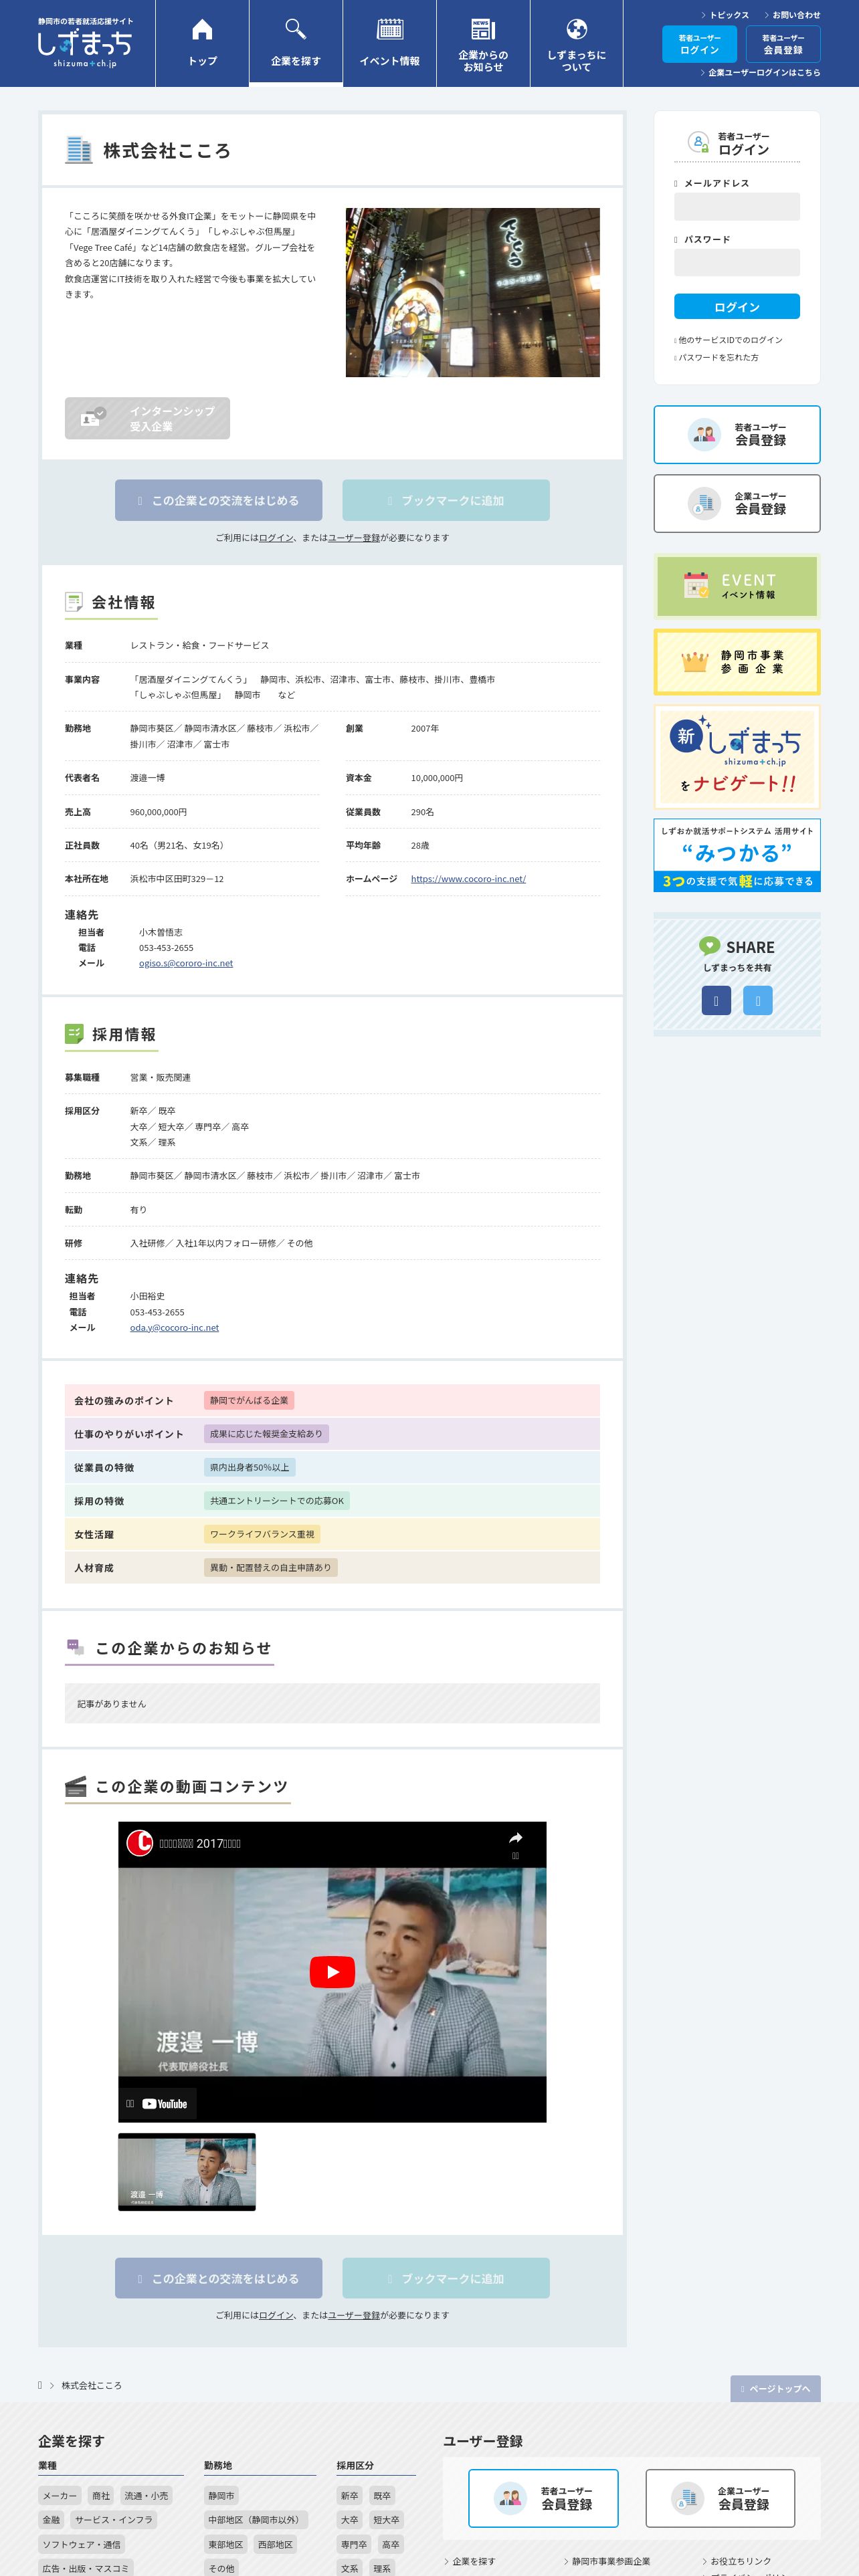The image size is (859, 2576).
Task: Click the video share arrow icon
Action: [516, 1838]
